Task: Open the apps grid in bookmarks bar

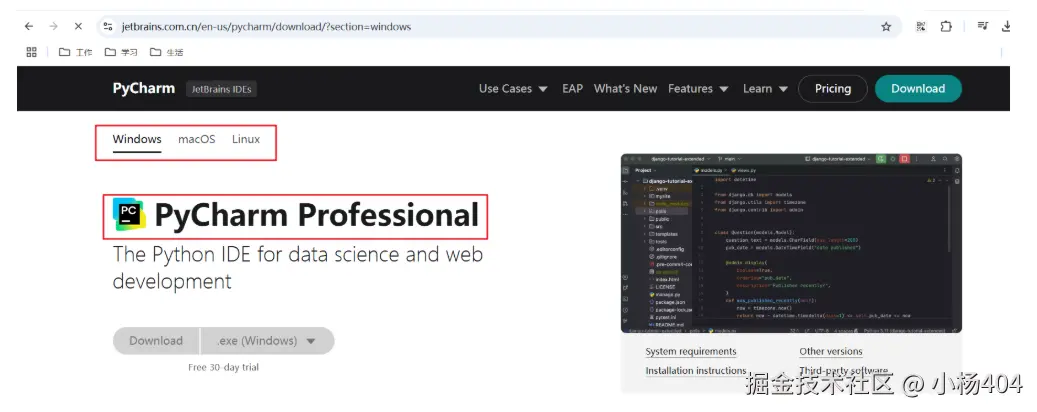Action: [31, 52]
